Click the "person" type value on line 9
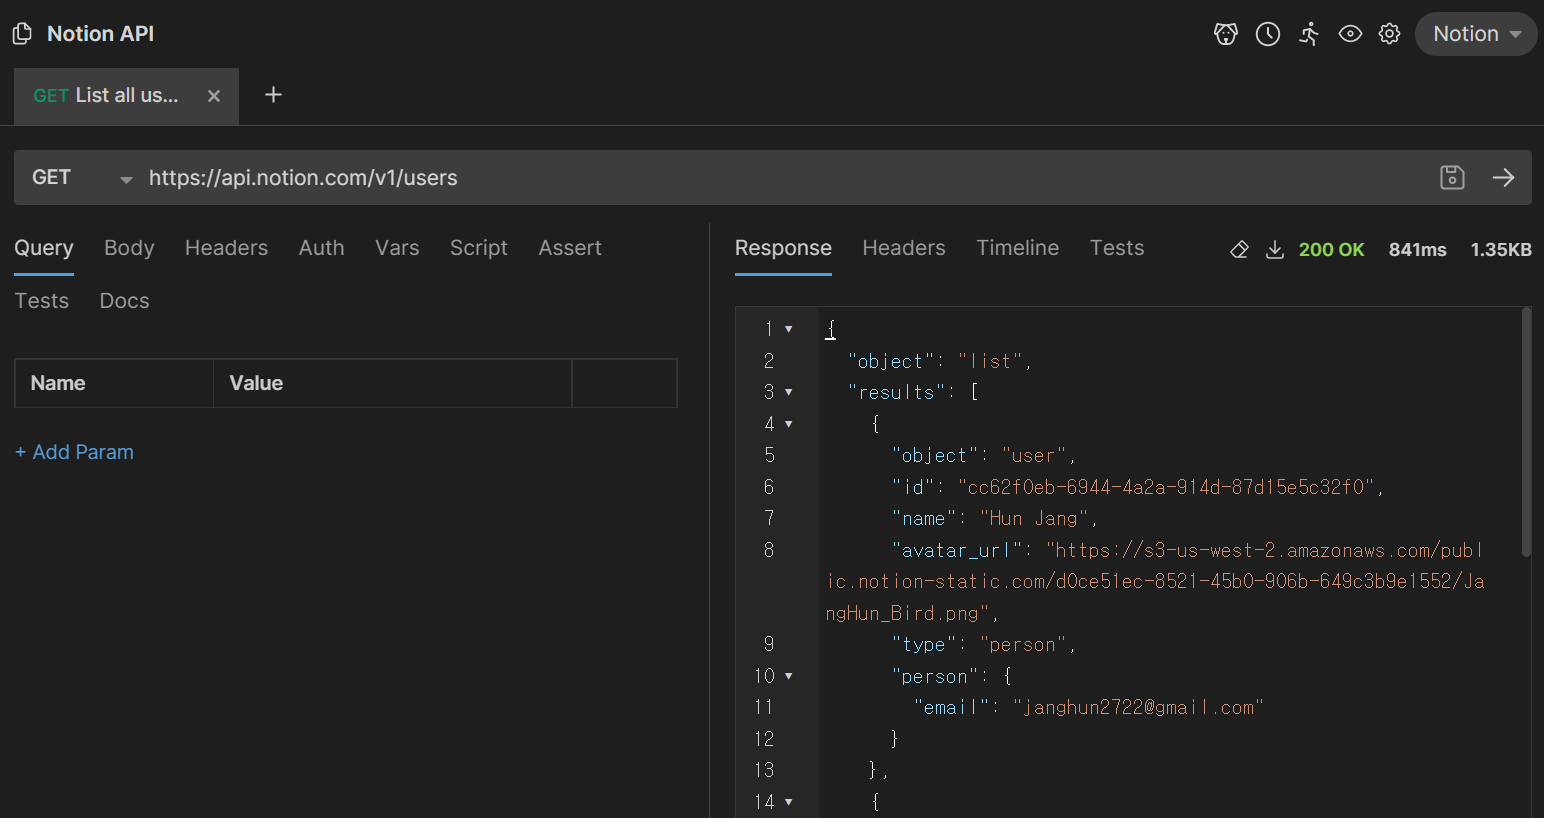1544x818 pixels. click(x=1023, y=645)
